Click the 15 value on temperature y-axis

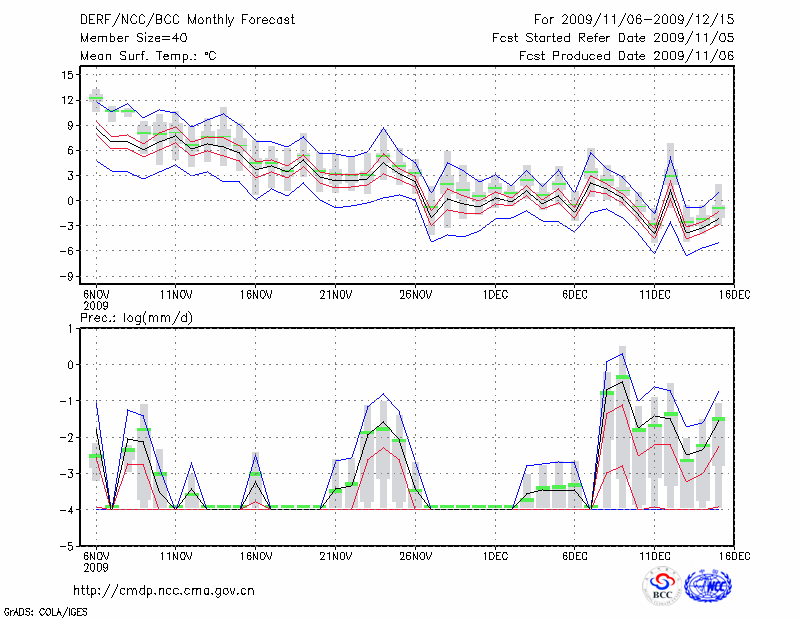click(x=67, y=75)
